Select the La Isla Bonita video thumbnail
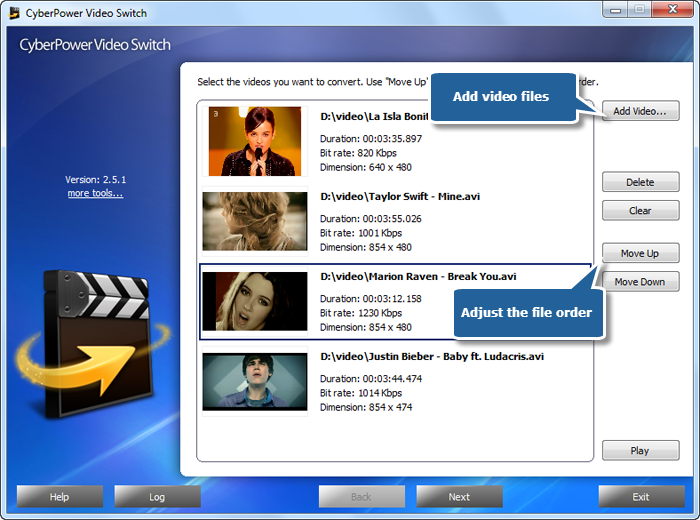This screenshot has height=520, width=700. pos(255,141)
